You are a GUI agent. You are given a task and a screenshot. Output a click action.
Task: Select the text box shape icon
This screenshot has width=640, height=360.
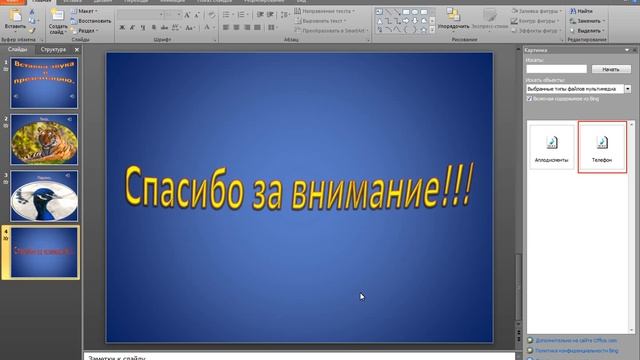point(379,12)
